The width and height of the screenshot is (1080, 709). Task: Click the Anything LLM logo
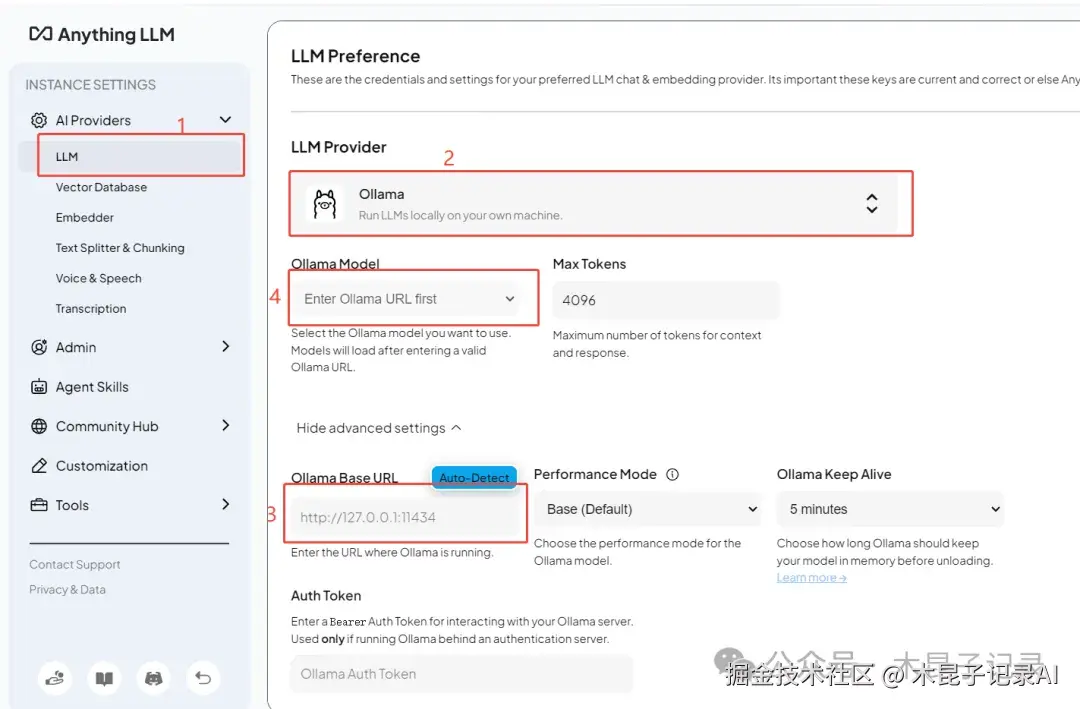coord(102,34)
